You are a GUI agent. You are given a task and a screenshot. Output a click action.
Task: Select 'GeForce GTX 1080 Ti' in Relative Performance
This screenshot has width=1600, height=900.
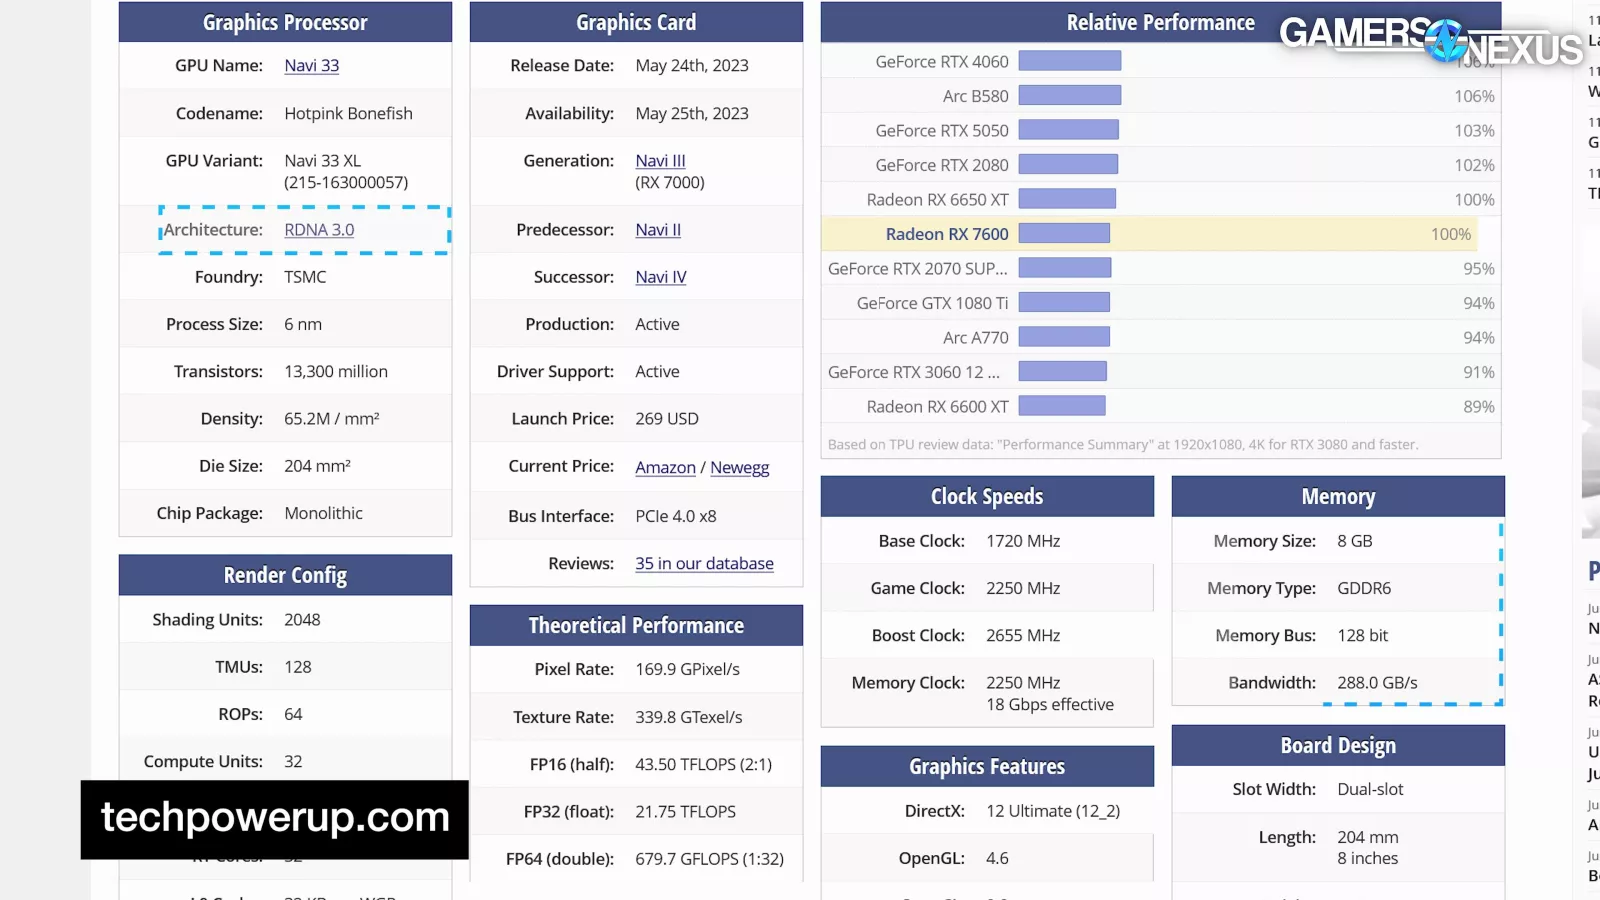click(933, 303)
